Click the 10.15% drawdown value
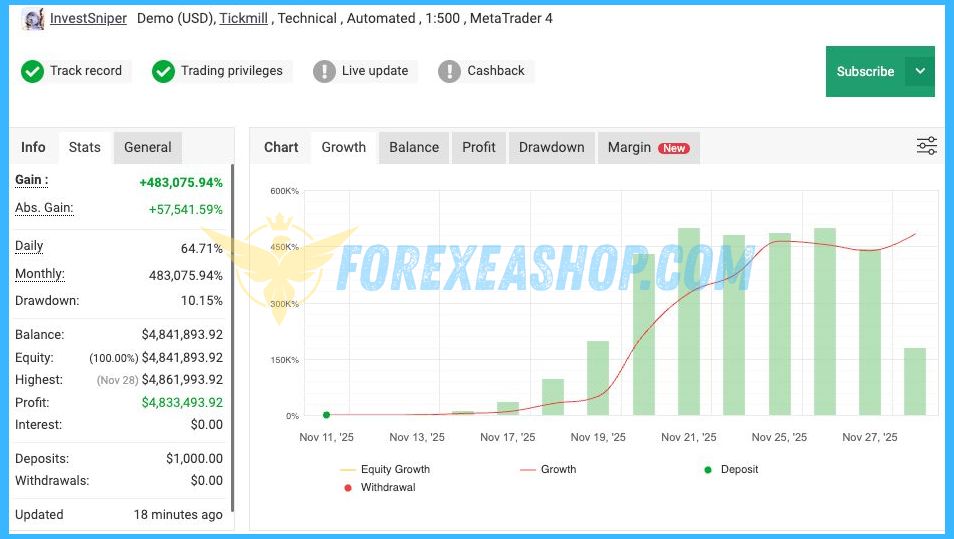 pos(201,301)
